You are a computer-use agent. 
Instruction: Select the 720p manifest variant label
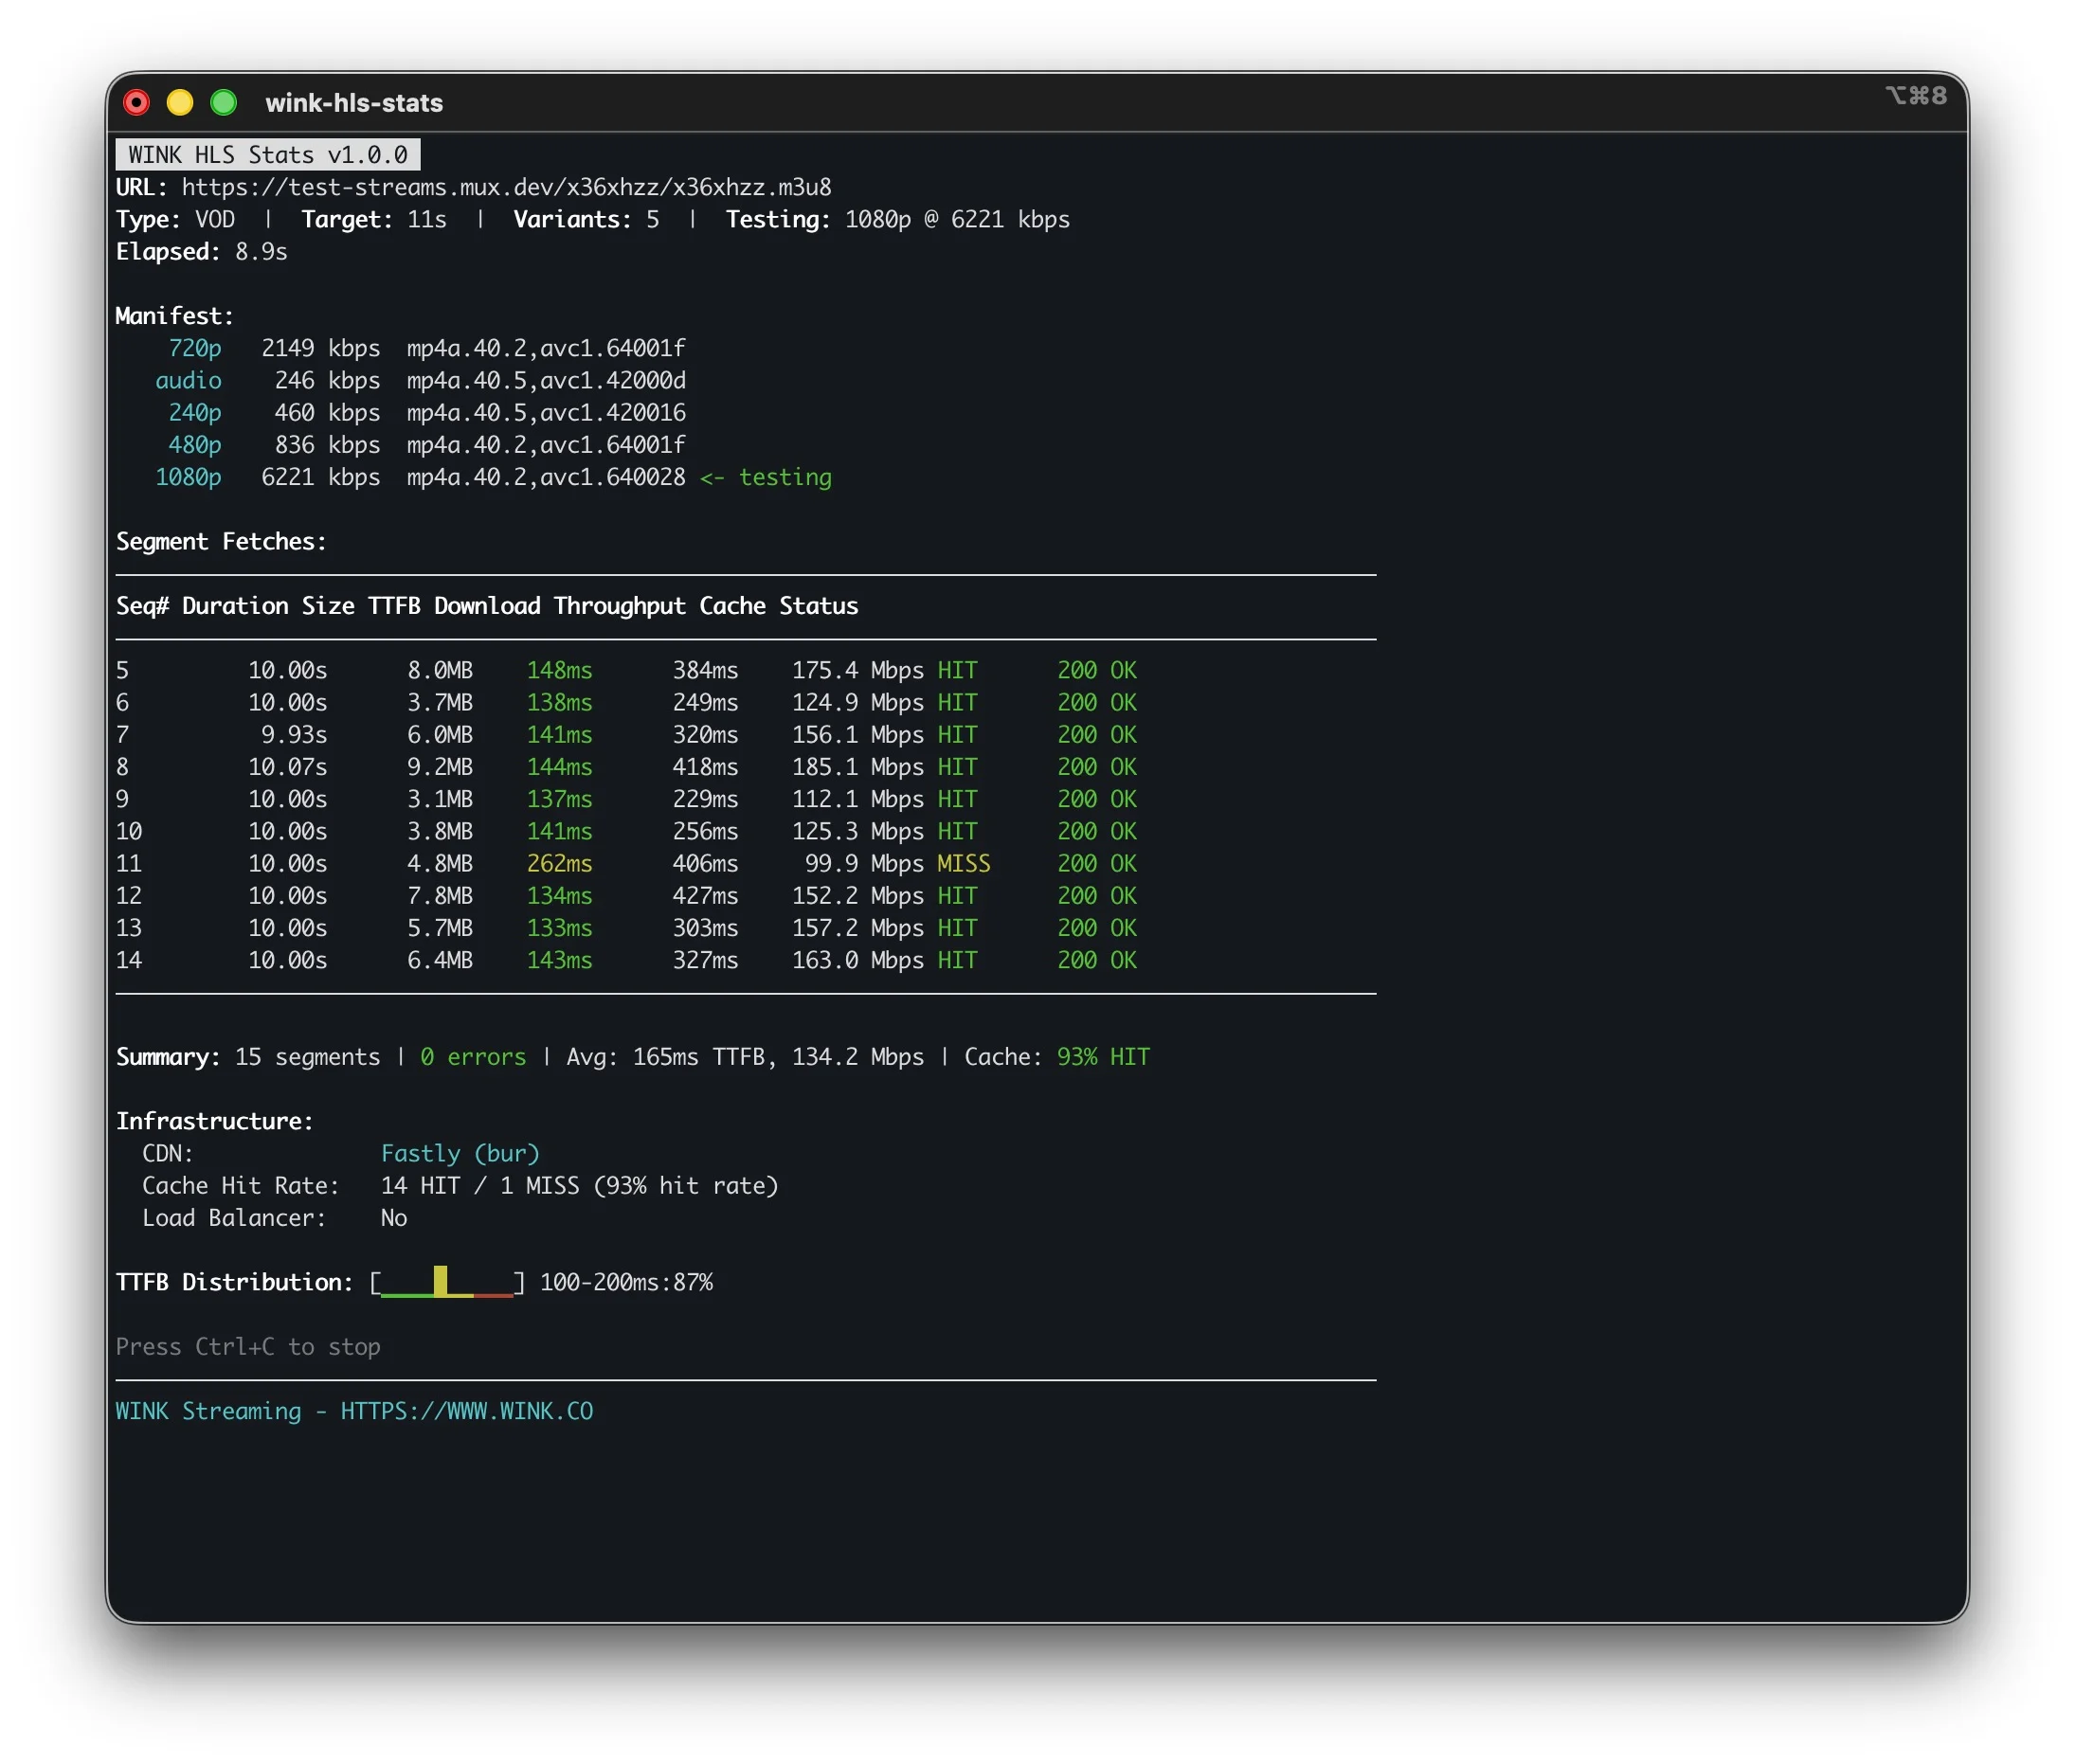coord(194,348)
